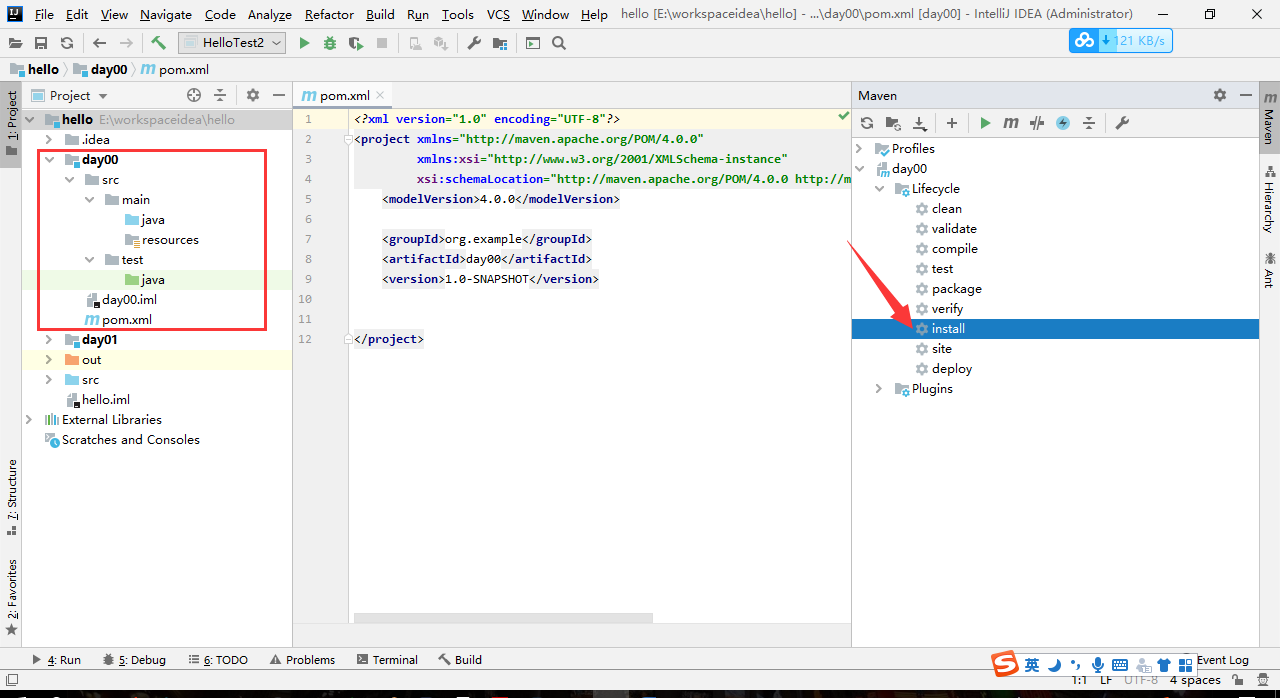
Task: Open the 5: Debug tool window
Action: pos(133,660)
